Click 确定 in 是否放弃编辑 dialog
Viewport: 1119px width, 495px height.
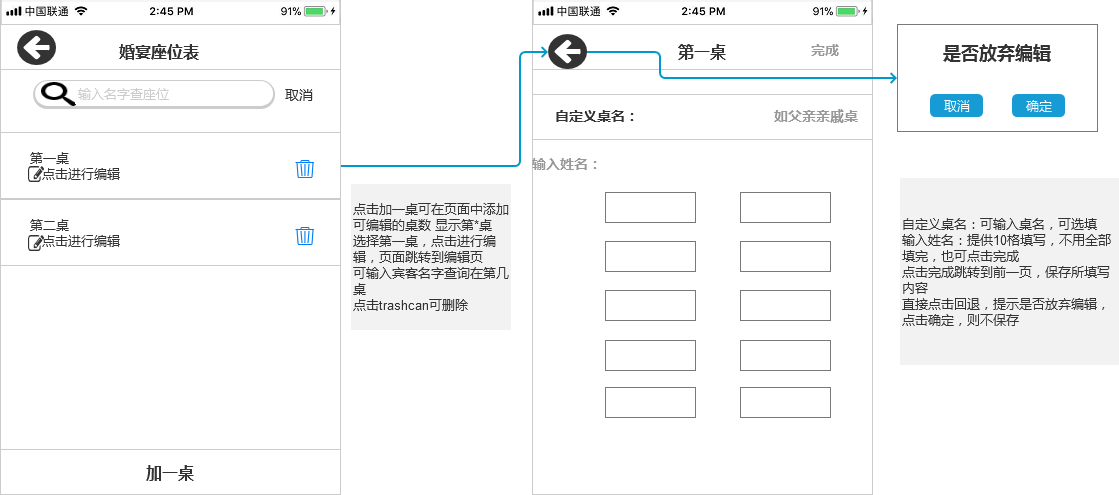pos(1038,106)
